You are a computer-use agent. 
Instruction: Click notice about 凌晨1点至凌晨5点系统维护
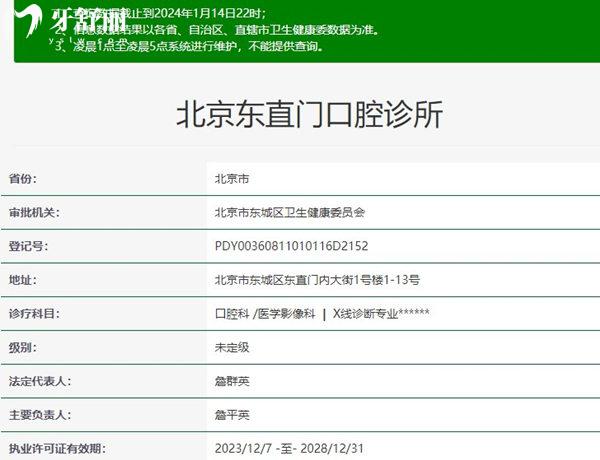tap(189, 46)
